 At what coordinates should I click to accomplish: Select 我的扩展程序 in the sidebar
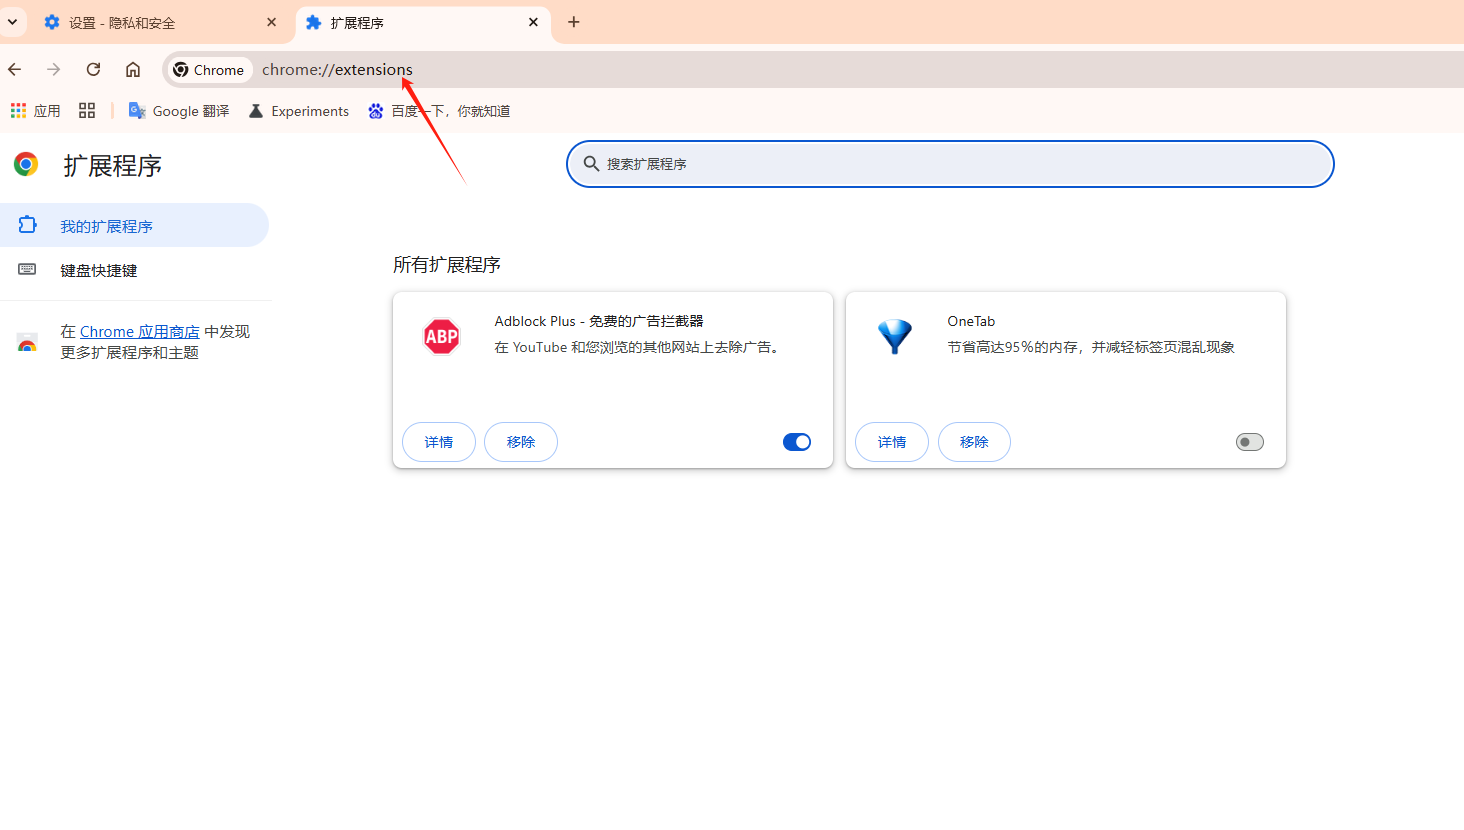click(134, 225)
